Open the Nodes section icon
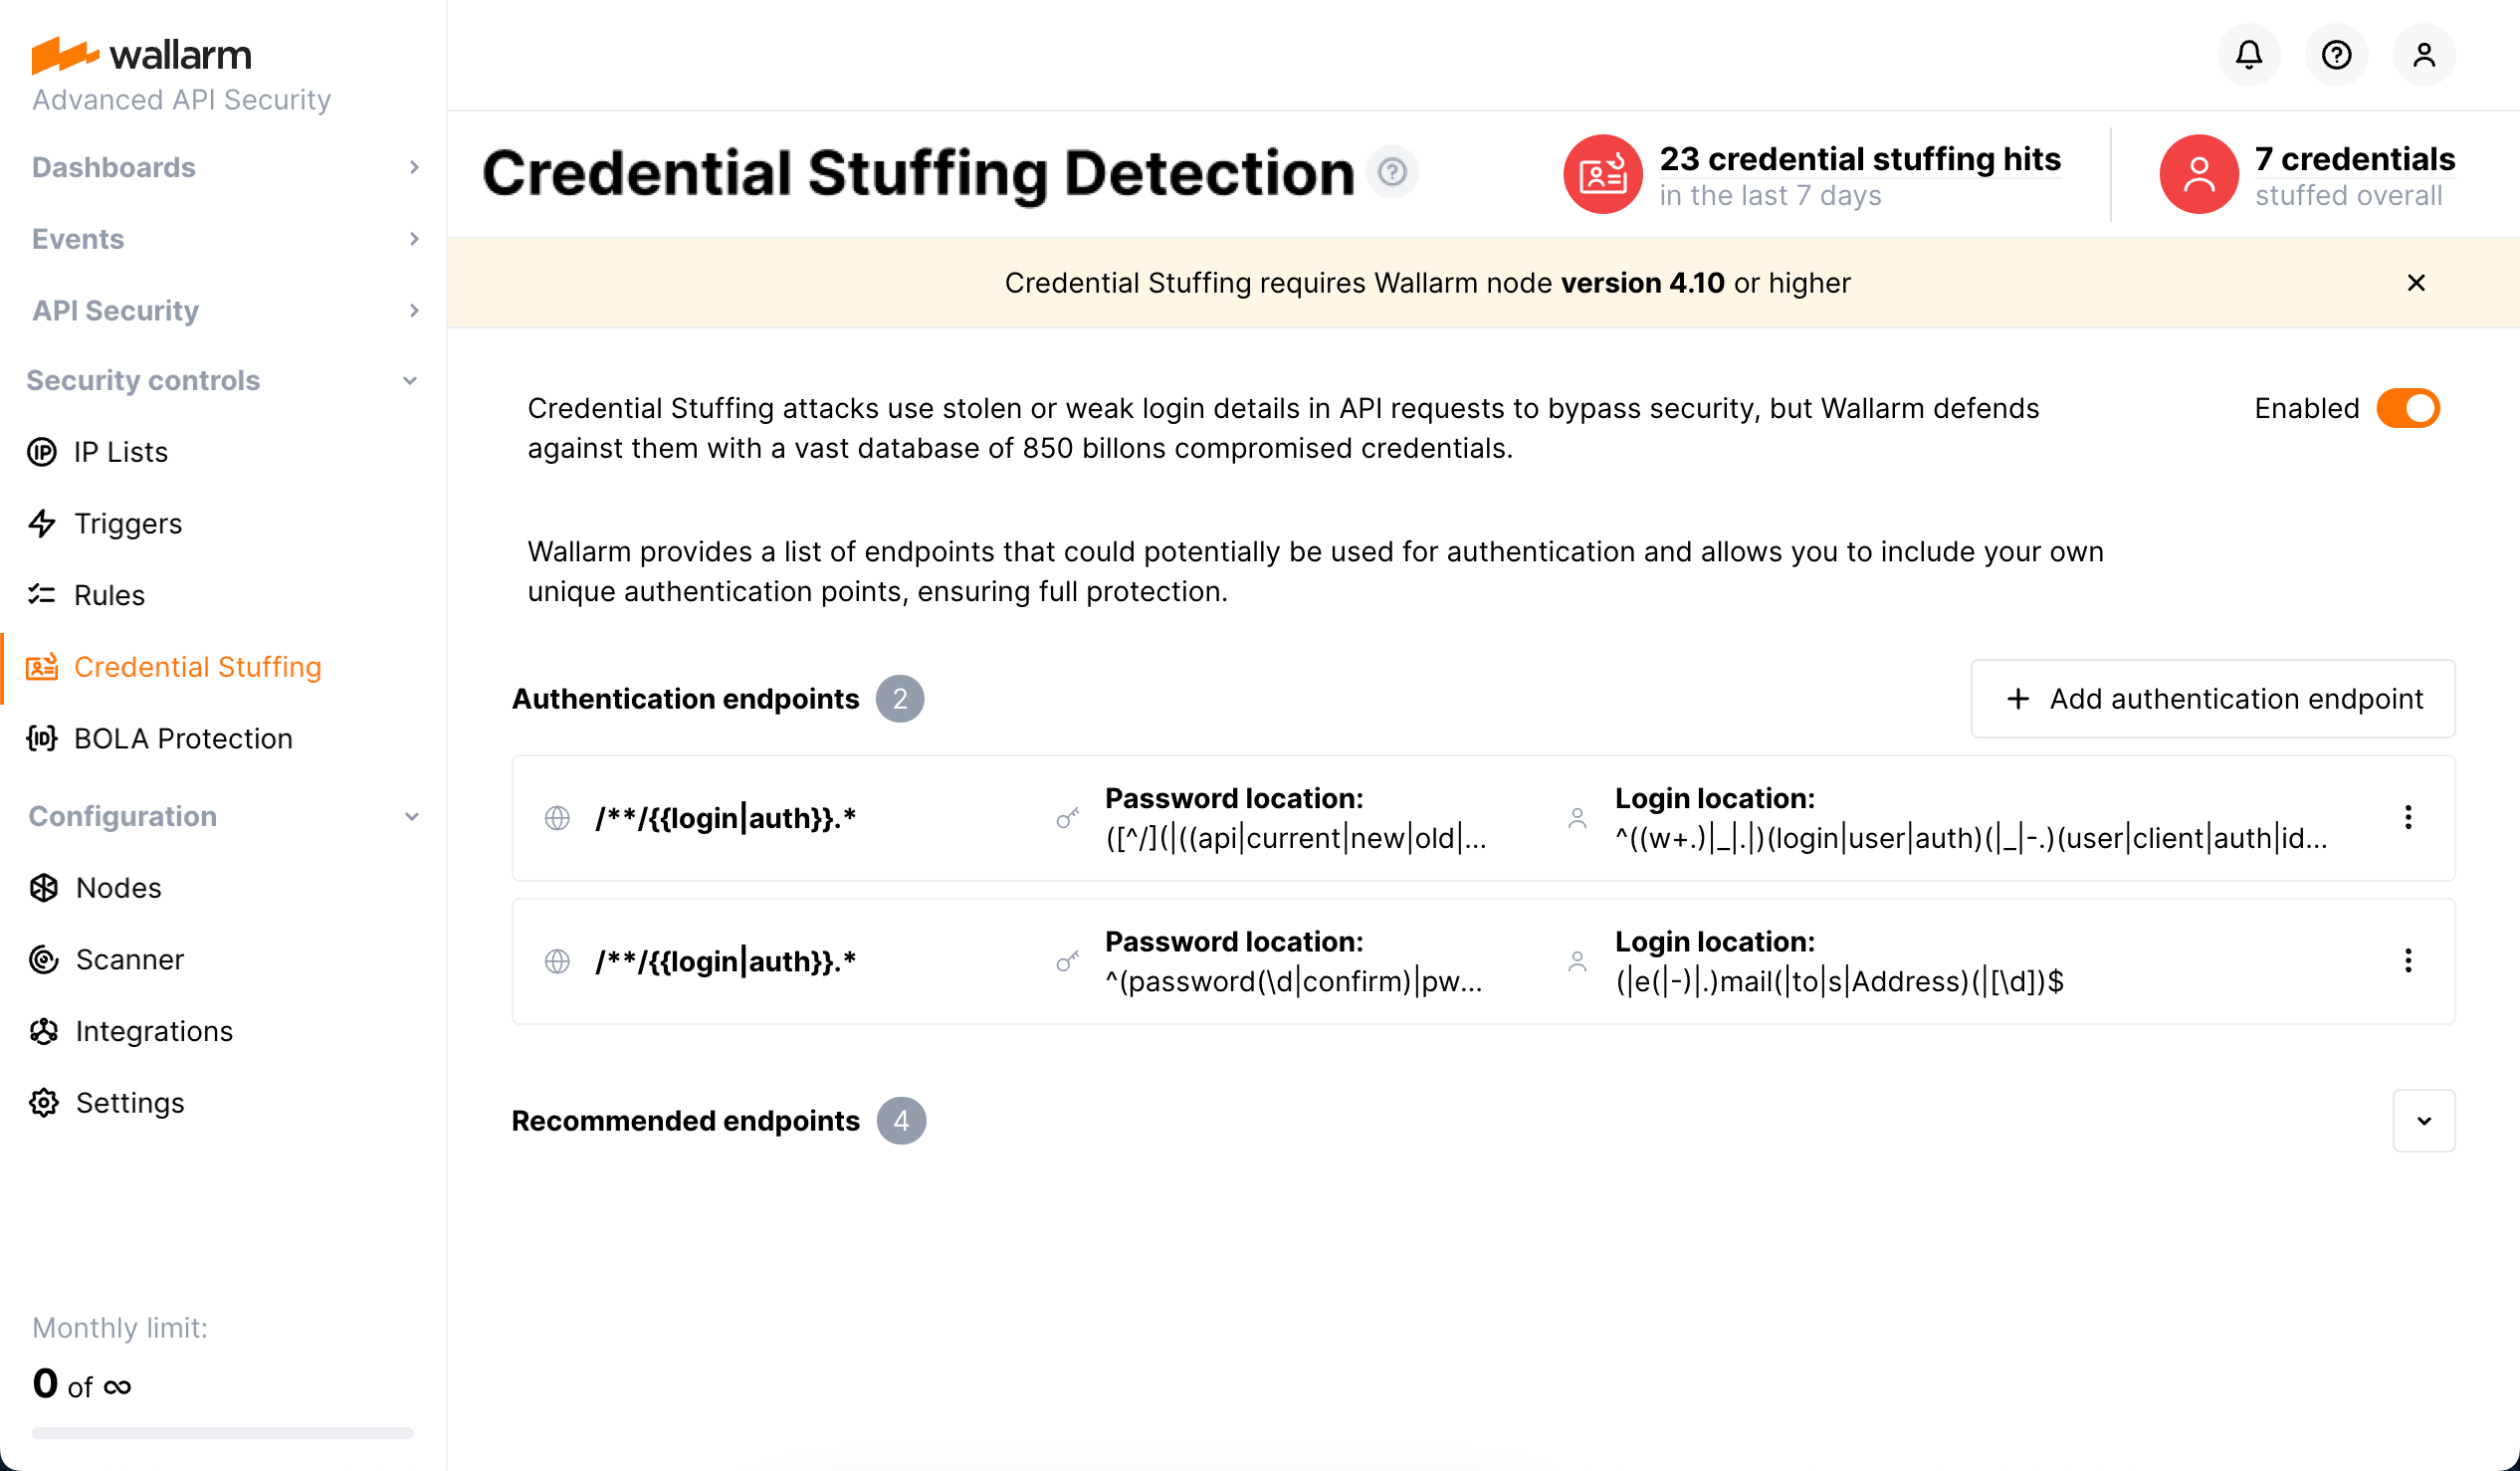Viewport: 2520px width, 1471px height. [43, 887]
